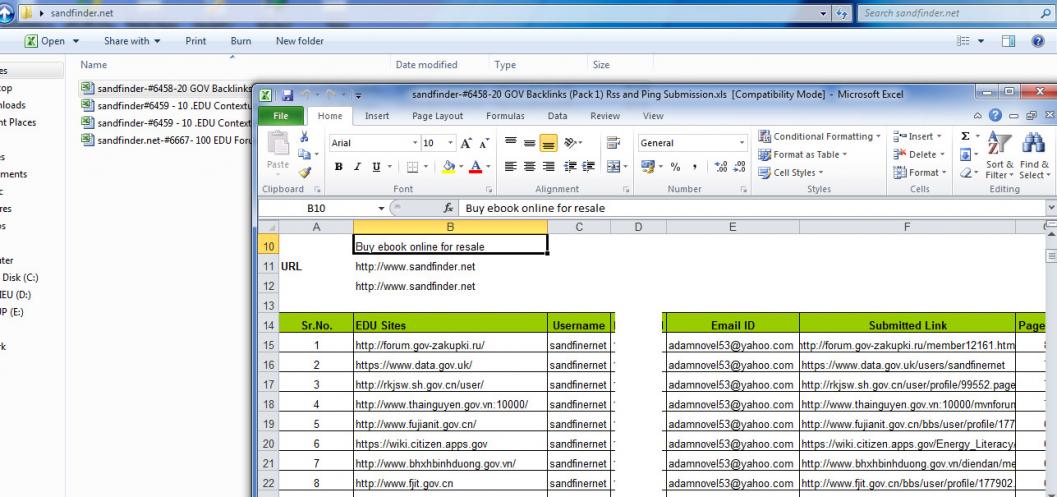Viewport: 1057px width, 497px height.
Task: Minimize the ribbon with caret icon
Action: 979,116
